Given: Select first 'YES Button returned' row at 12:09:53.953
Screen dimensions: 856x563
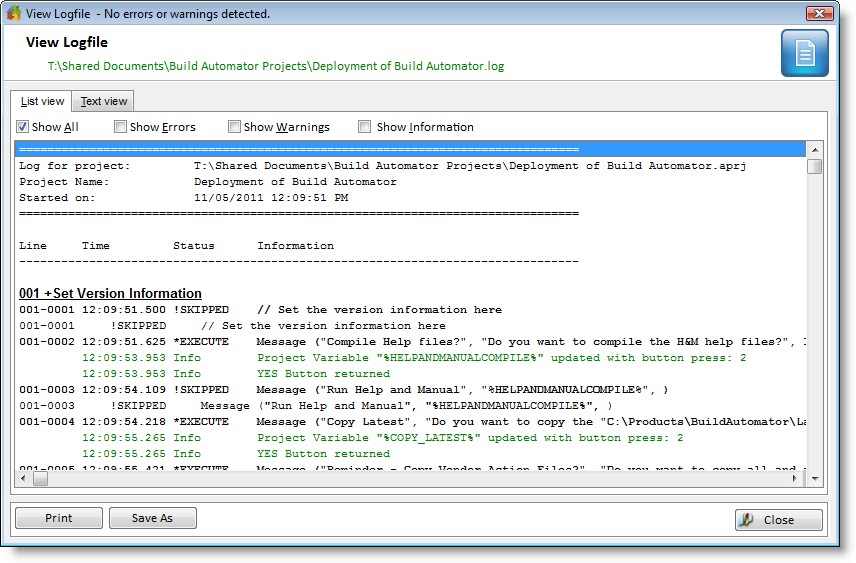Looking at the screenshot, I should pyautogui.click(x=411, y=374).
